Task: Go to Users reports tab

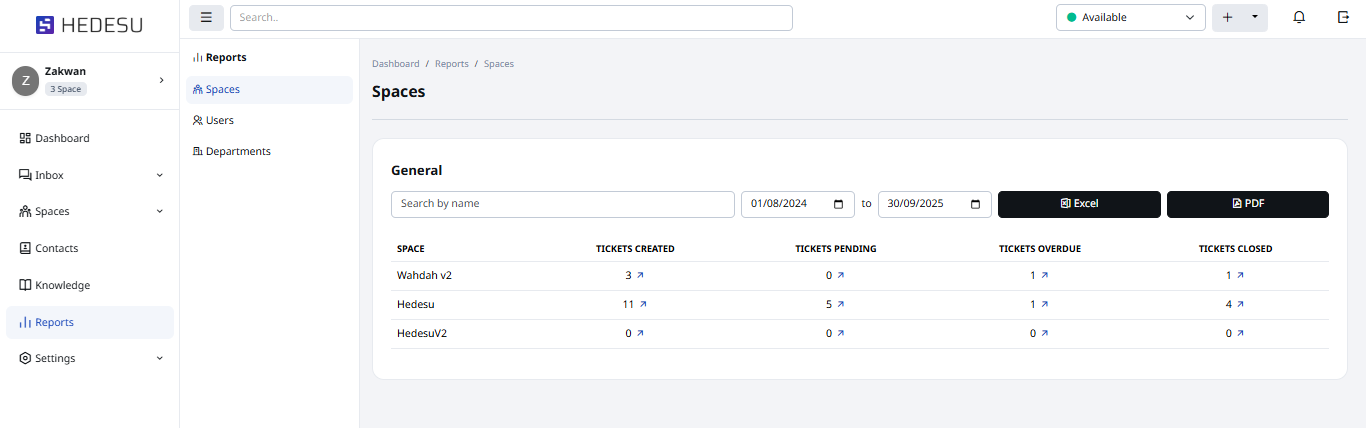Action: point(219,120)
